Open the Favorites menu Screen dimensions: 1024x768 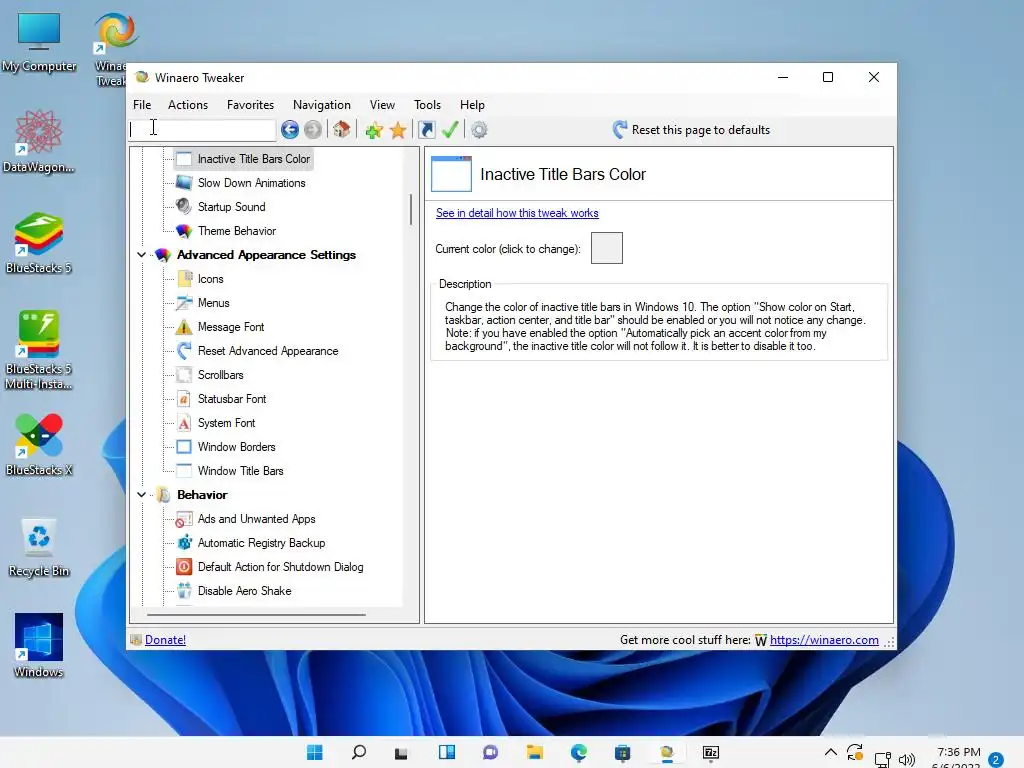pos(250,104)
